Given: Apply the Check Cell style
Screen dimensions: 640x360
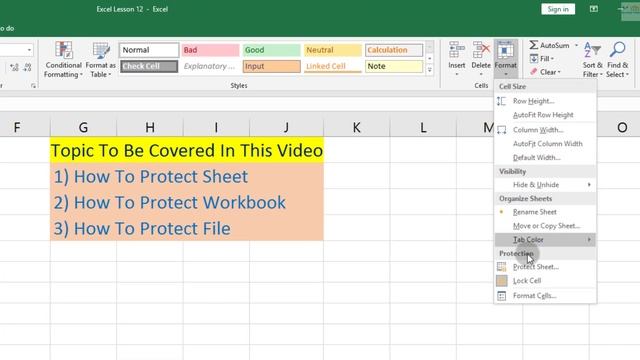Looking at the screenshot, I should [149, 67].
